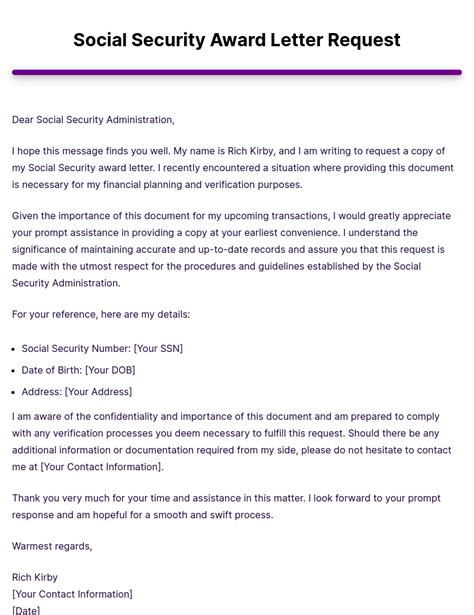Click the Dear Social Security Administration greeting
474x615 pixels.
pyautogui.click(x=93, y=120)
